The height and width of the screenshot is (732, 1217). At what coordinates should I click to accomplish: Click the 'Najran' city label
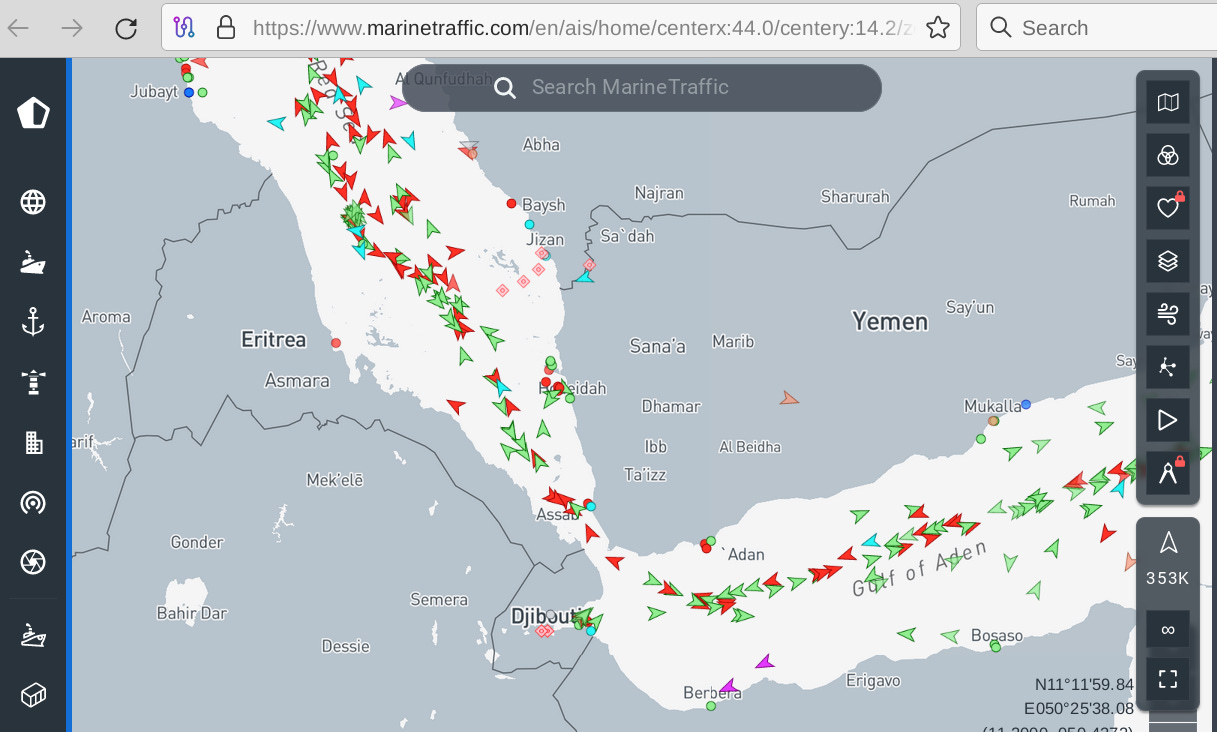[x=659, y=193]
